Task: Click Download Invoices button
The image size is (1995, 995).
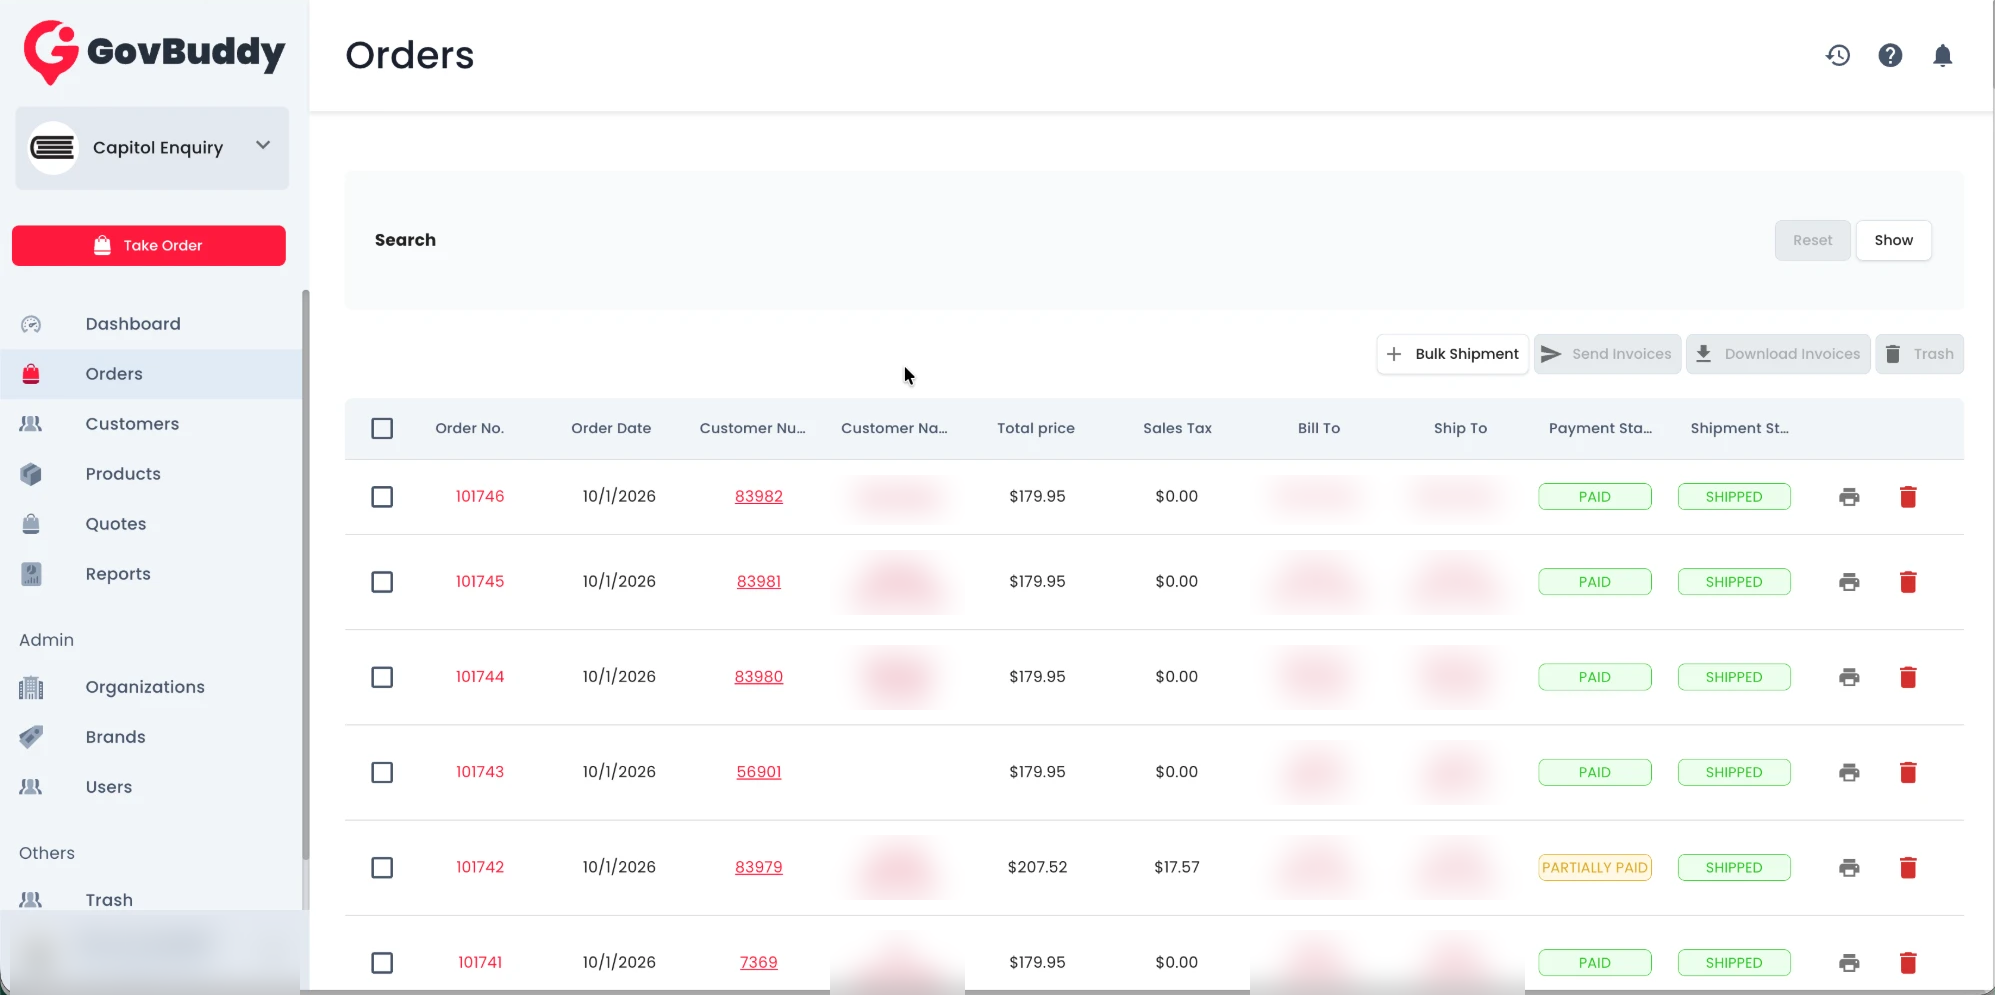Action: point(1778,354)
